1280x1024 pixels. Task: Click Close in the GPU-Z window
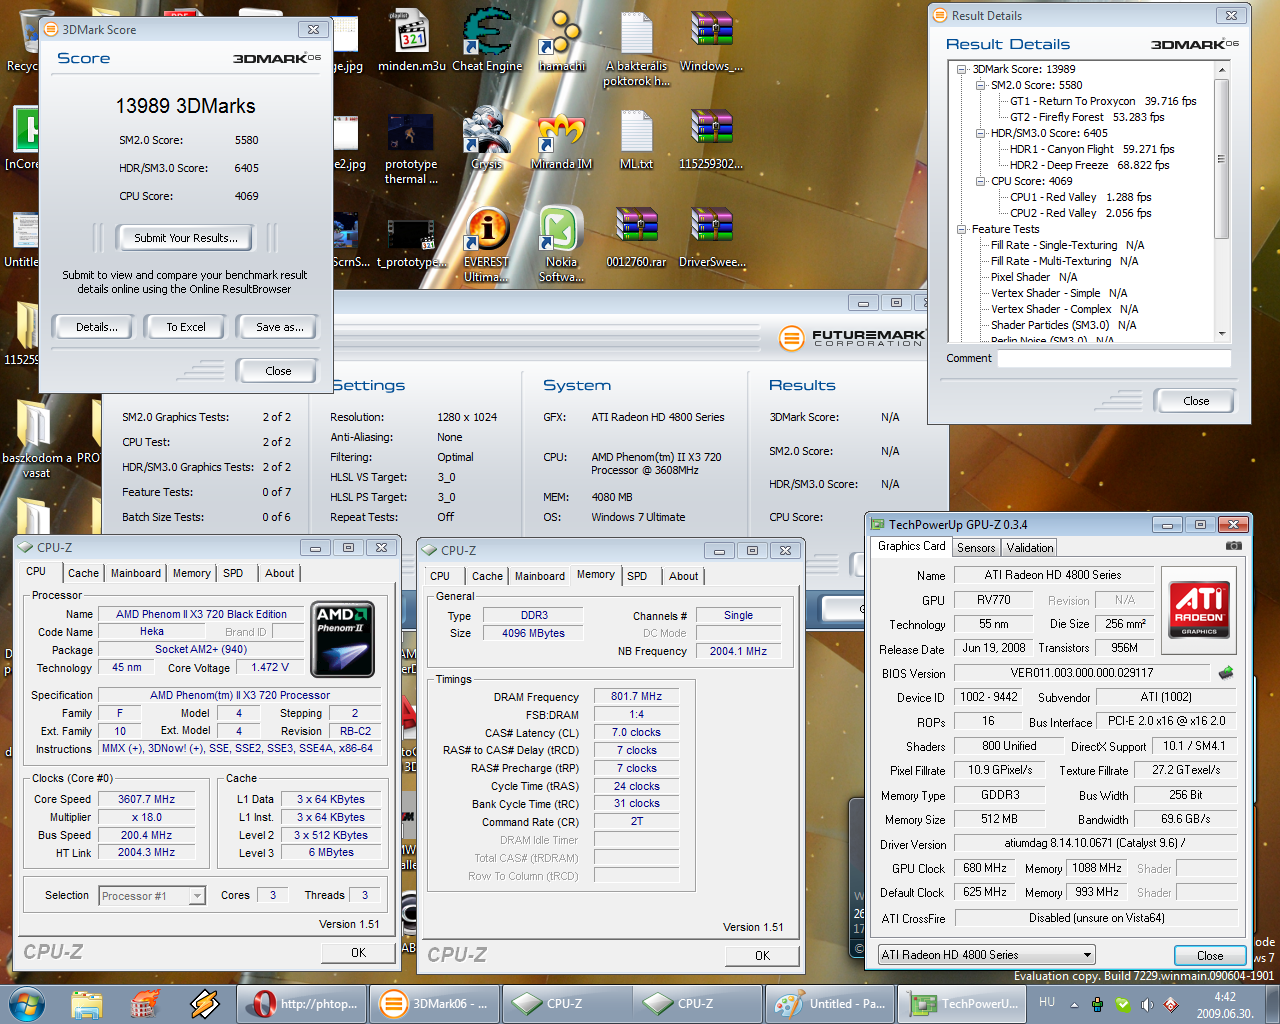point(1210,956)
